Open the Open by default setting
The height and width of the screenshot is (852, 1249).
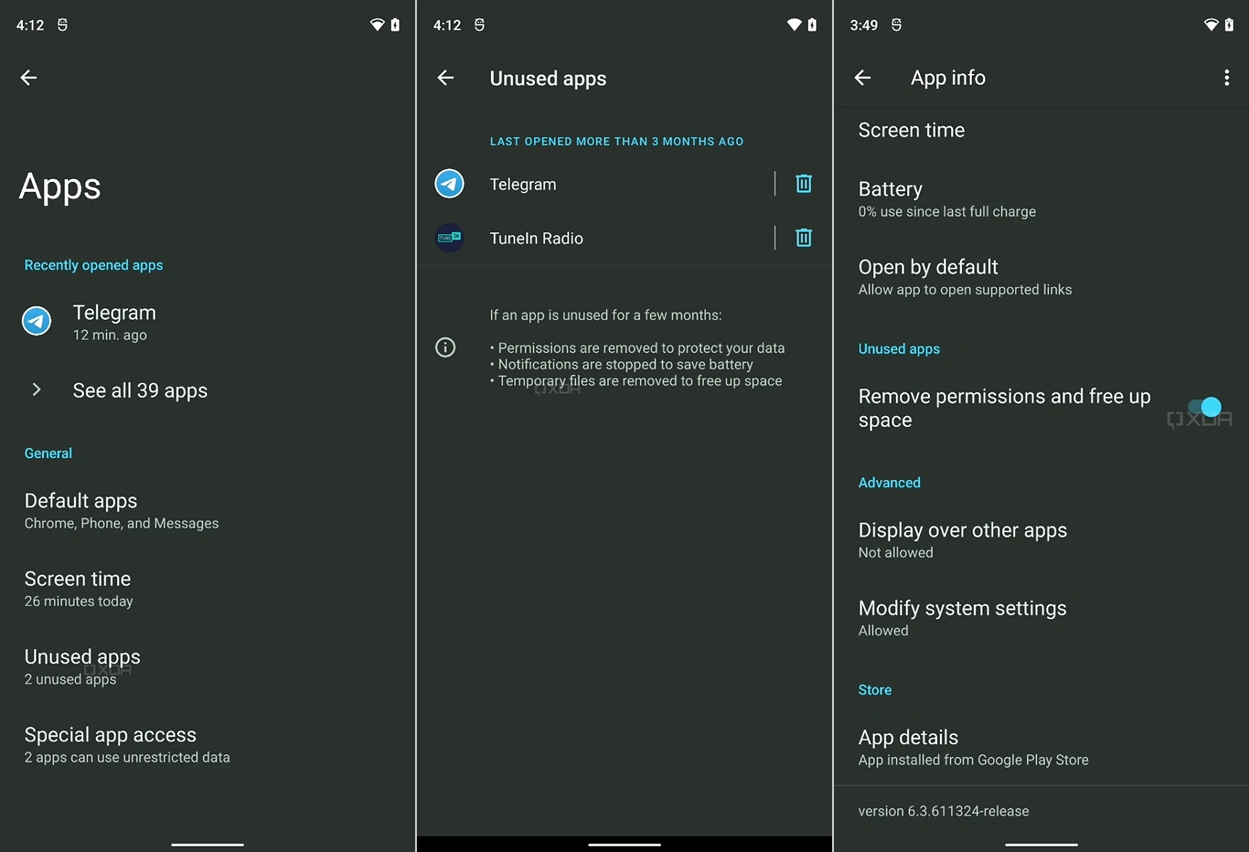[964, 277]
